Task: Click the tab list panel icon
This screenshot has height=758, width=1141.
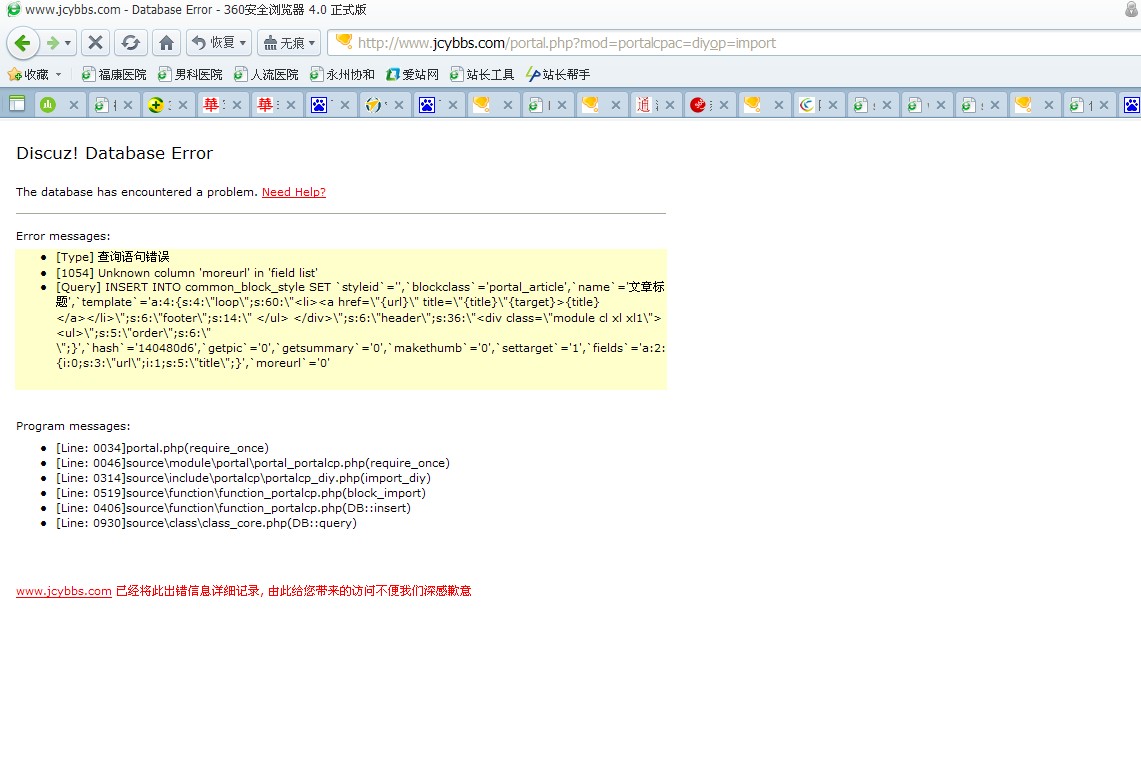Action: click(17, 104)
